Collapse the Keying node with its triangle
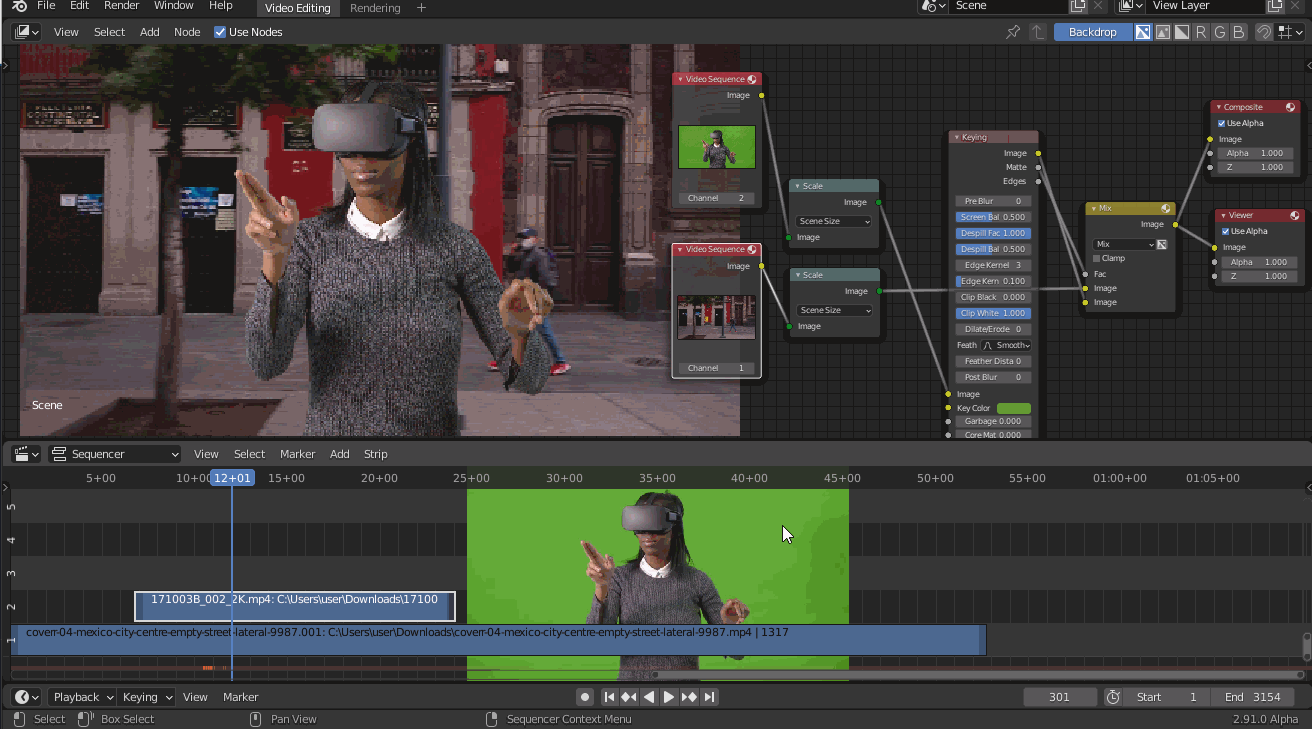Screen dimensions: 1312x729 pos(957,138)
